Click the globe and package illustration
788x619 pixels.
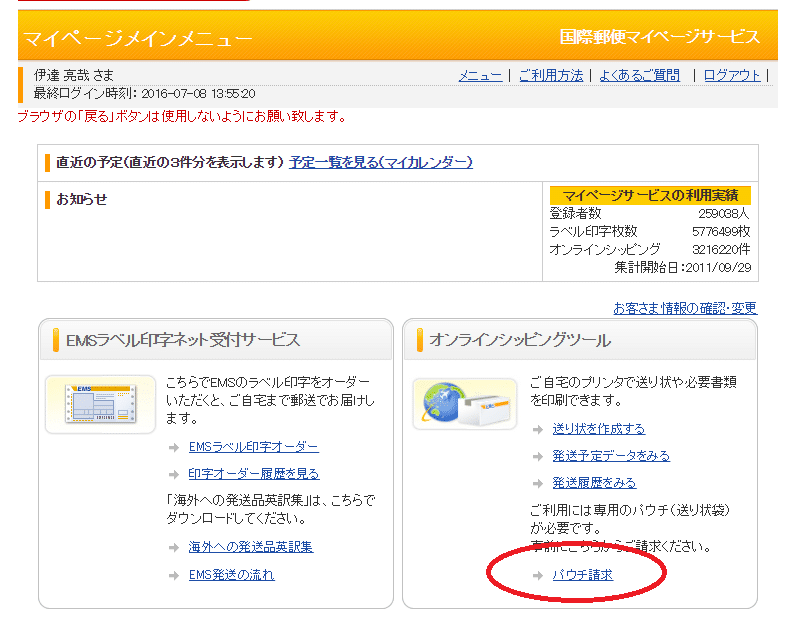[x=465, y=404]
